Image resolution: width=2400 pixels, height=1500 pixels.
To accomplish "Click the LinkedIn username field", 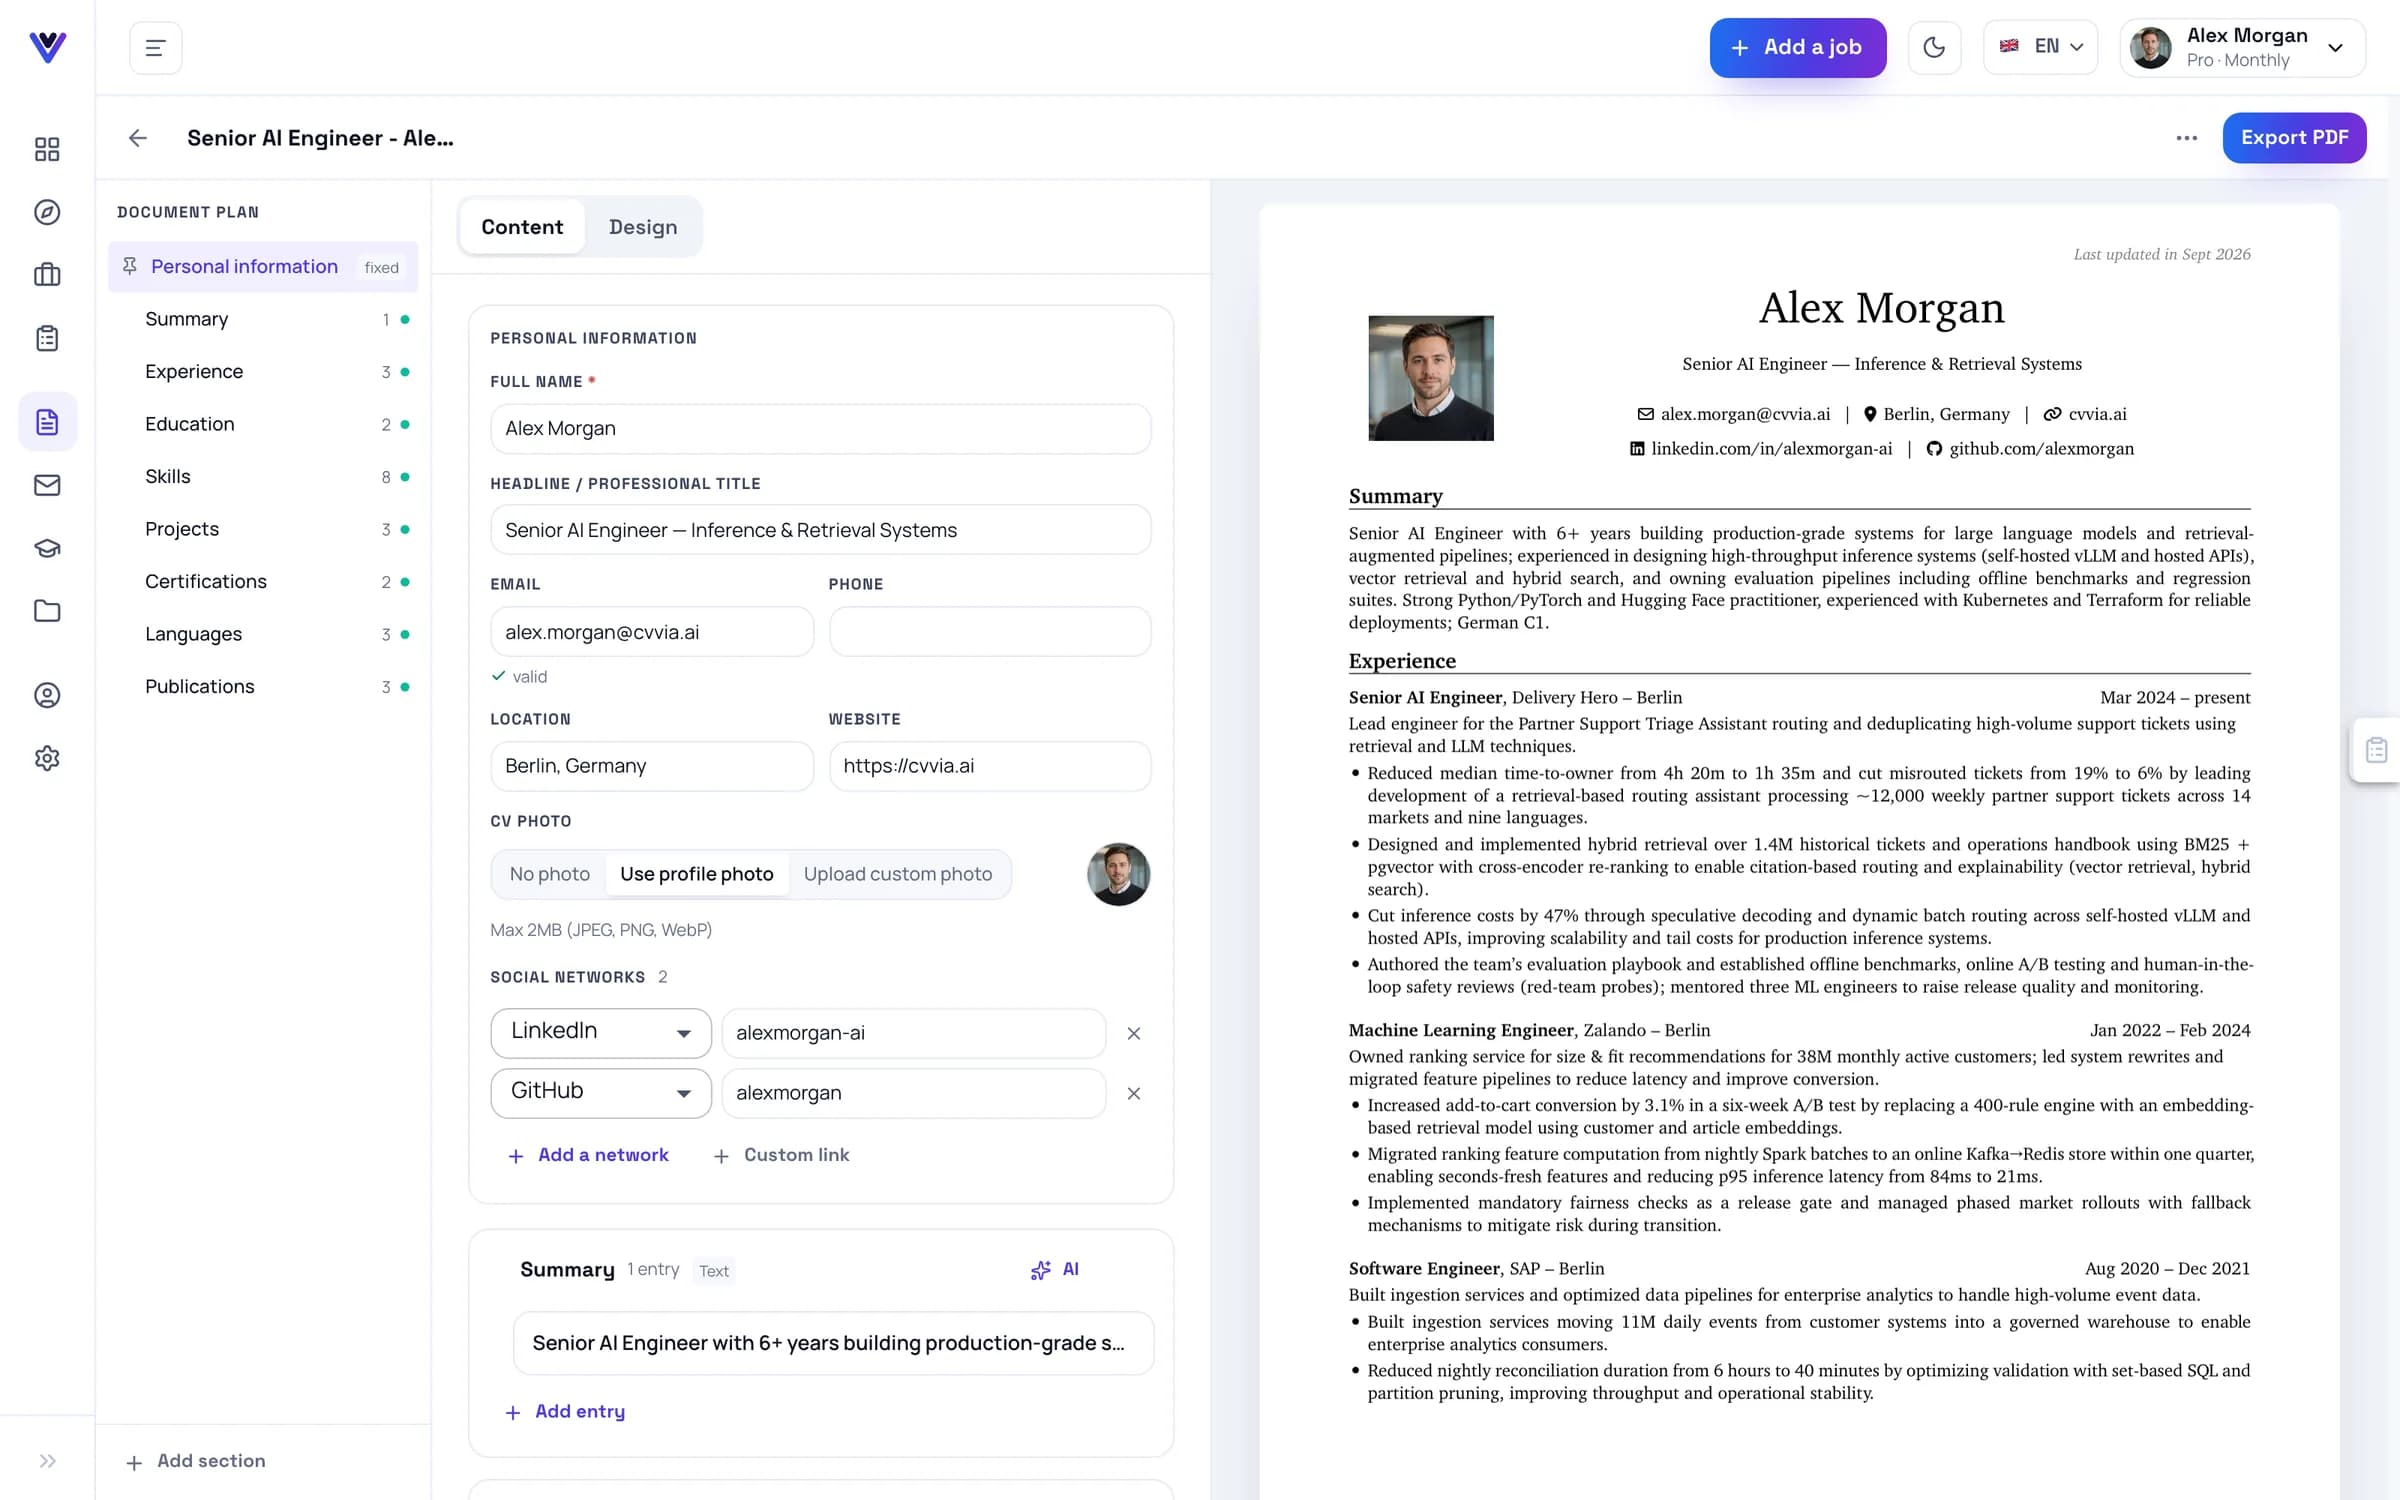I will (x=914, y=1033).
